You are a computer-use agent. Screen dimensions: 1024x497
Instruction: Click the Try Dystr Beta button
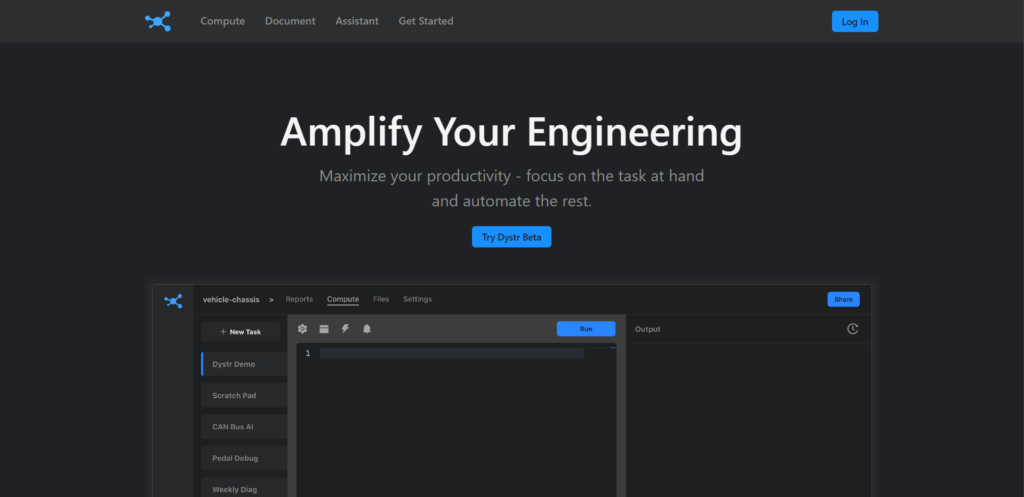tap(511, 237)
